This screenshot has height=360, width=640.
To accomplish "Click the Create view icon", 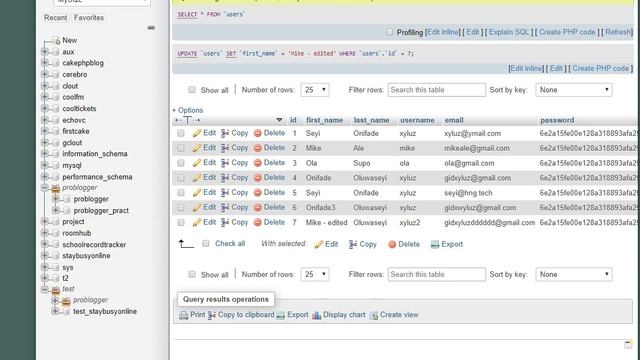I will point(373,315).
